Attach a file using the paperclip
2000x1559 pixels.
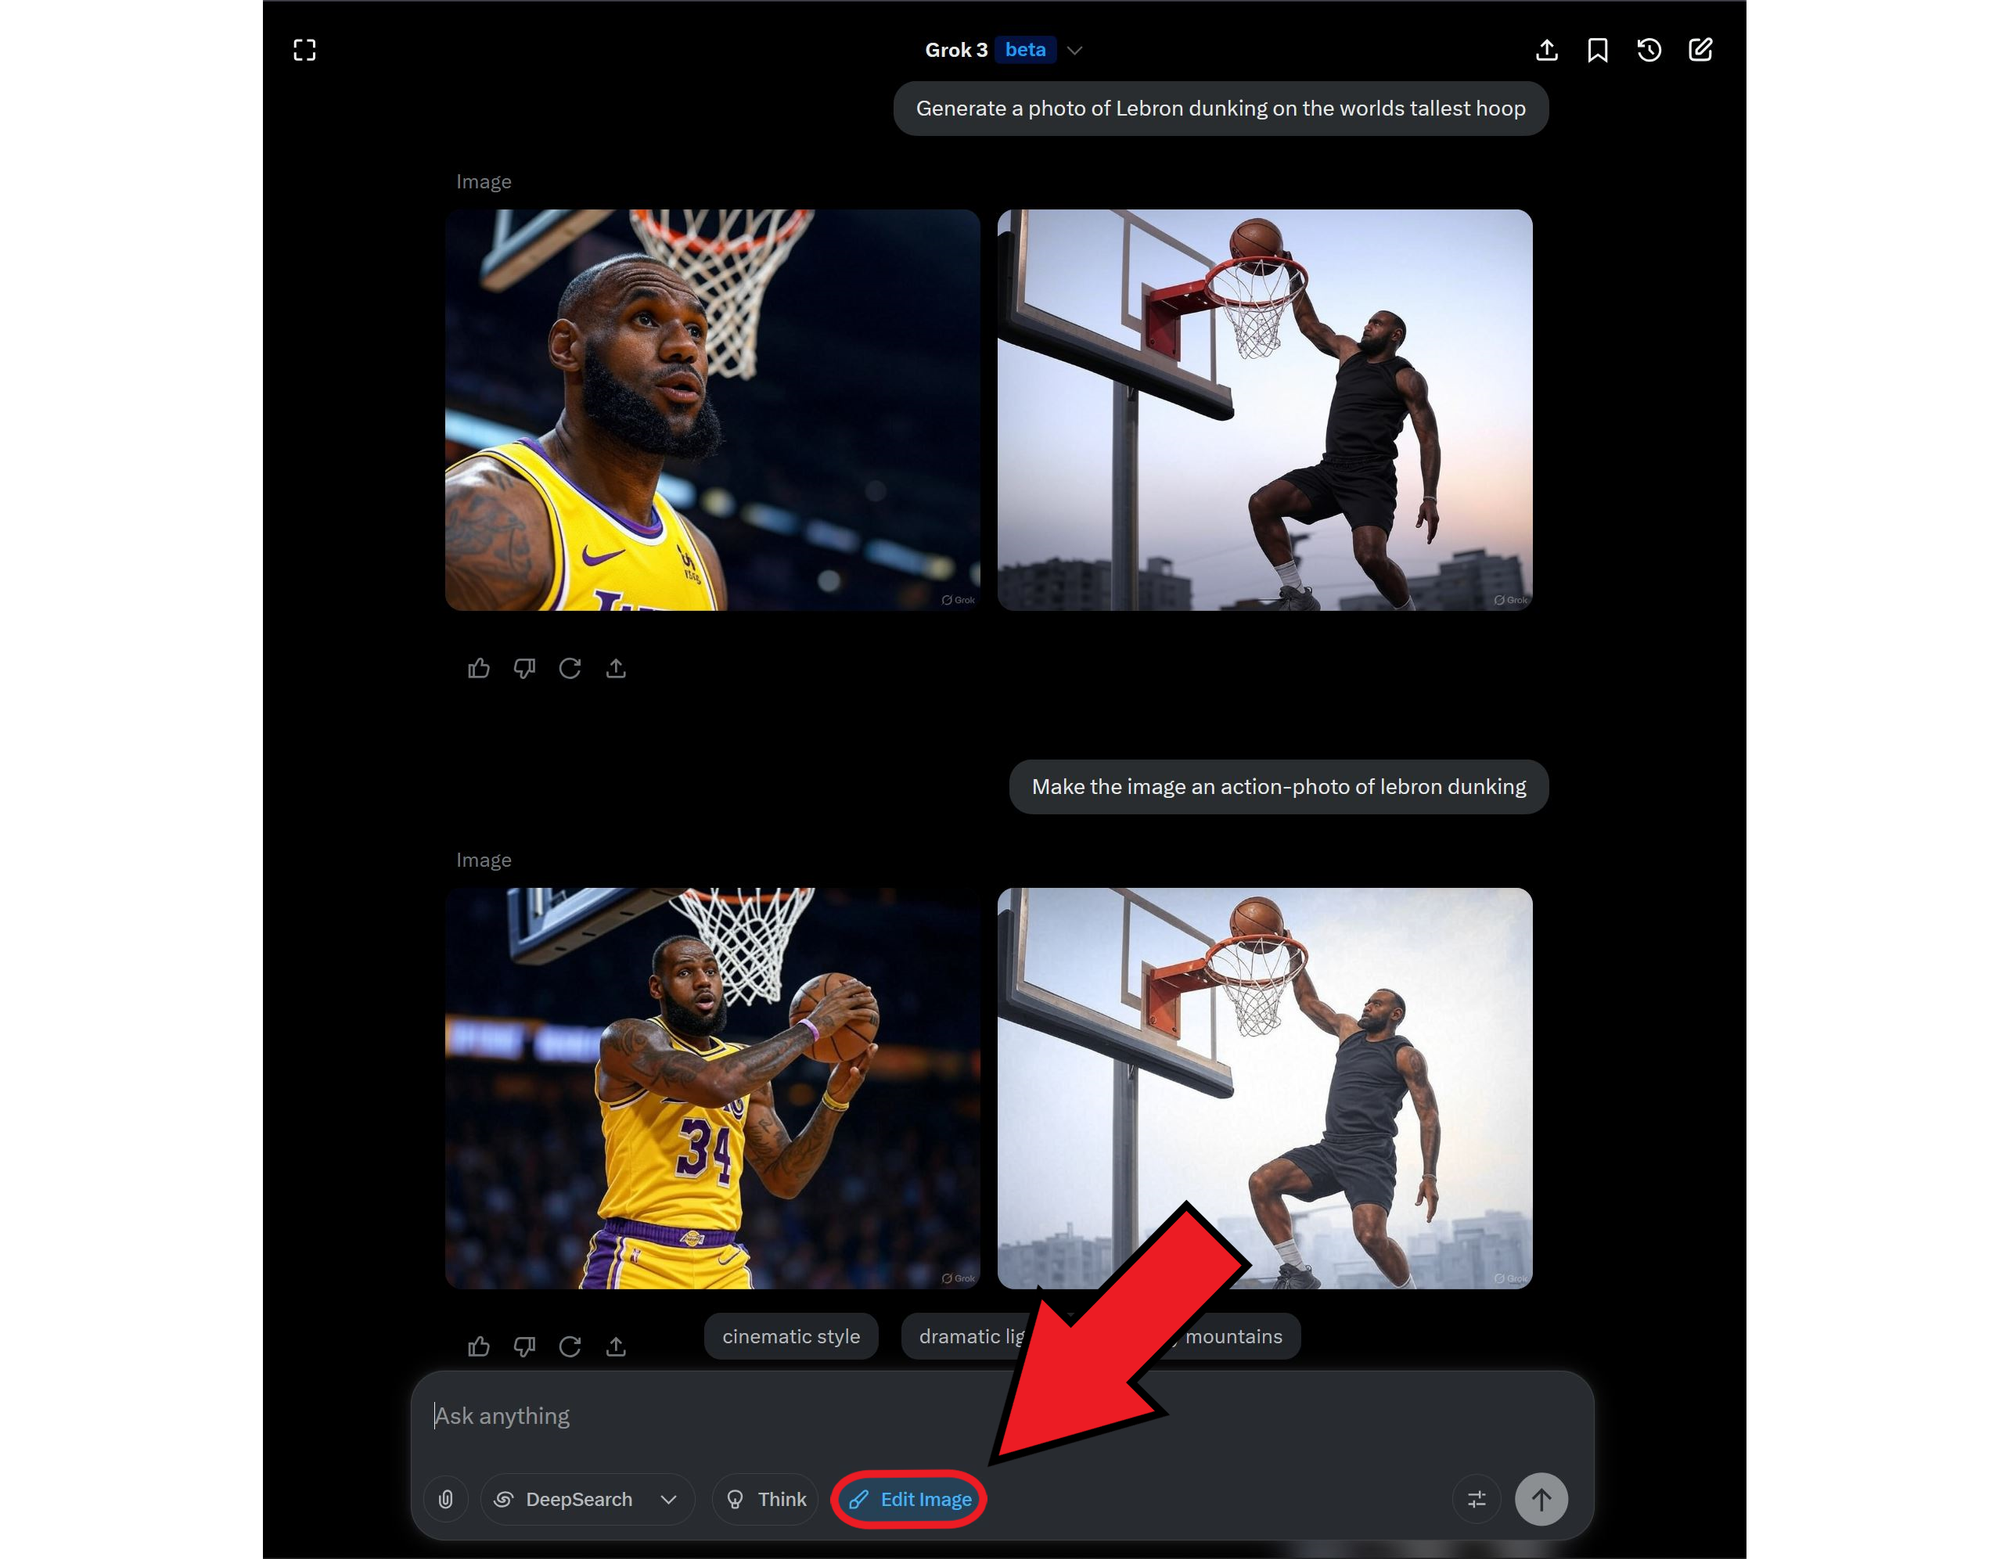446,1499
